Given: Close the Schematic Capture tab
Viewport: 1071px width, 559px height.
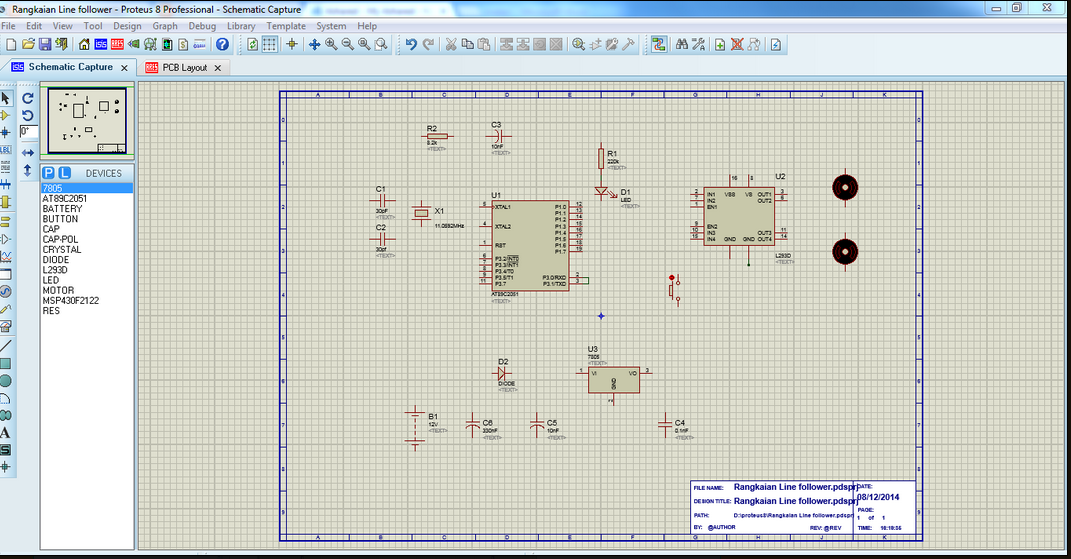Looking at the screenshot, I should coord(124,68).
